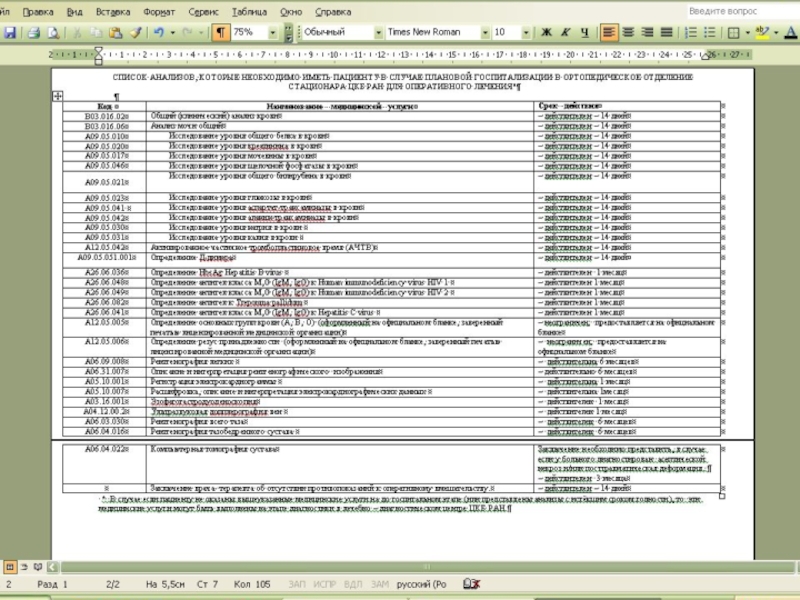800x600 pixels.
Task: Click the Format Painter brush icon
Action: (135, 32)
